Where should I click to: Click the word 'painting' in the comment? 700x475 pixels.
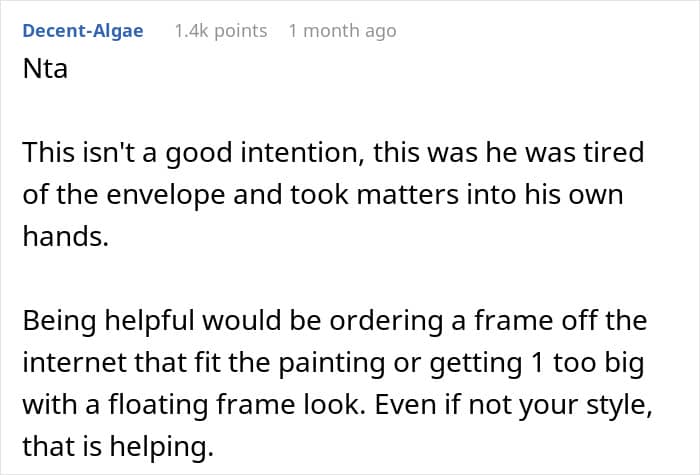[332, 362]
